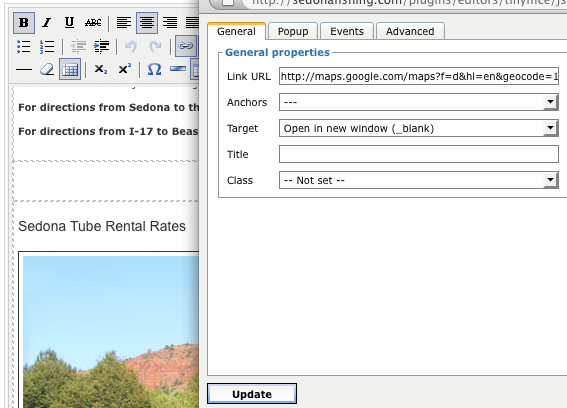Align text left in the editor
The image size is (567, 408).
tap(124, 23)
